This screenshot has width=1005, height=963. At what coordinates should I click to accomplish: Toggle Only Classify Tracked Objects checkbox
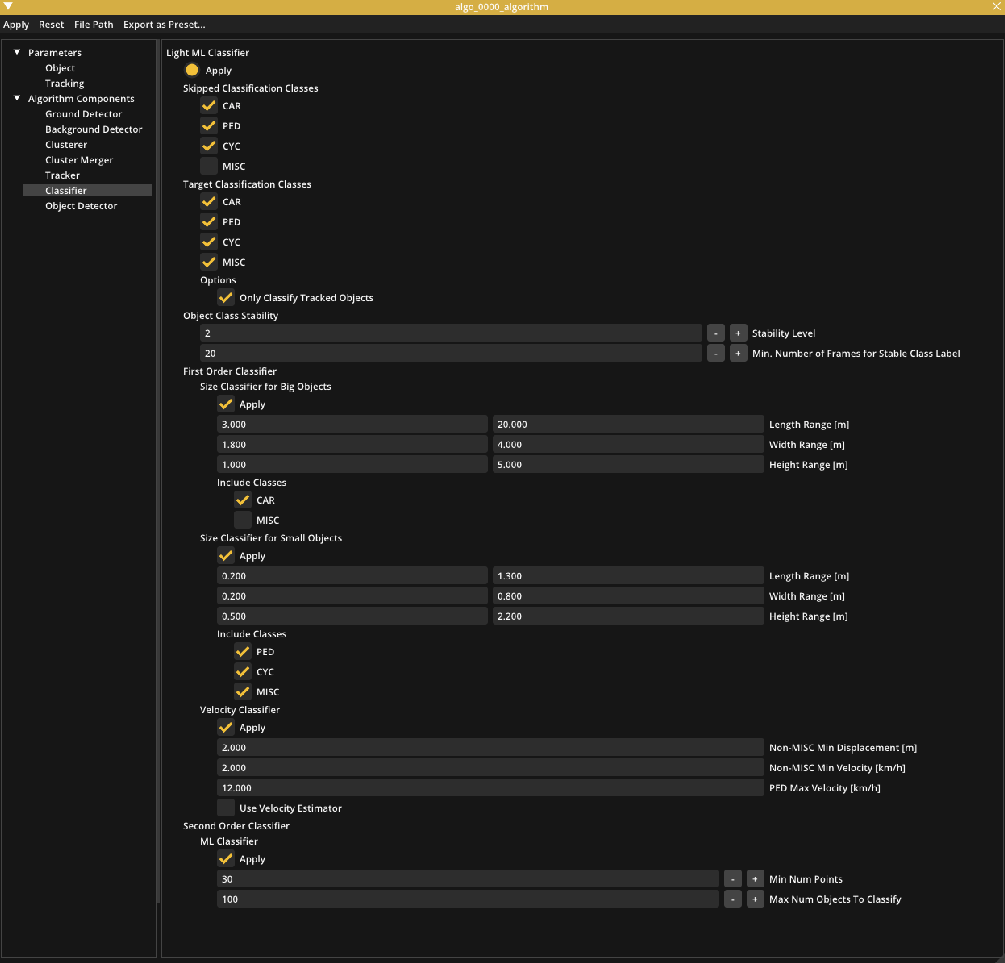coord(226,297)
